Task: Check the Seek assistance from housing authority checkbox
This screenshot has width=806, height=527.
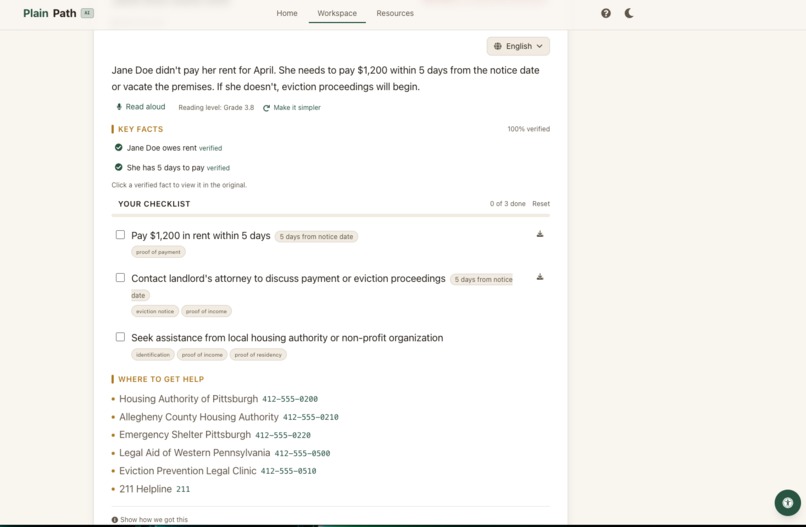Action: [x=120, y=337]
